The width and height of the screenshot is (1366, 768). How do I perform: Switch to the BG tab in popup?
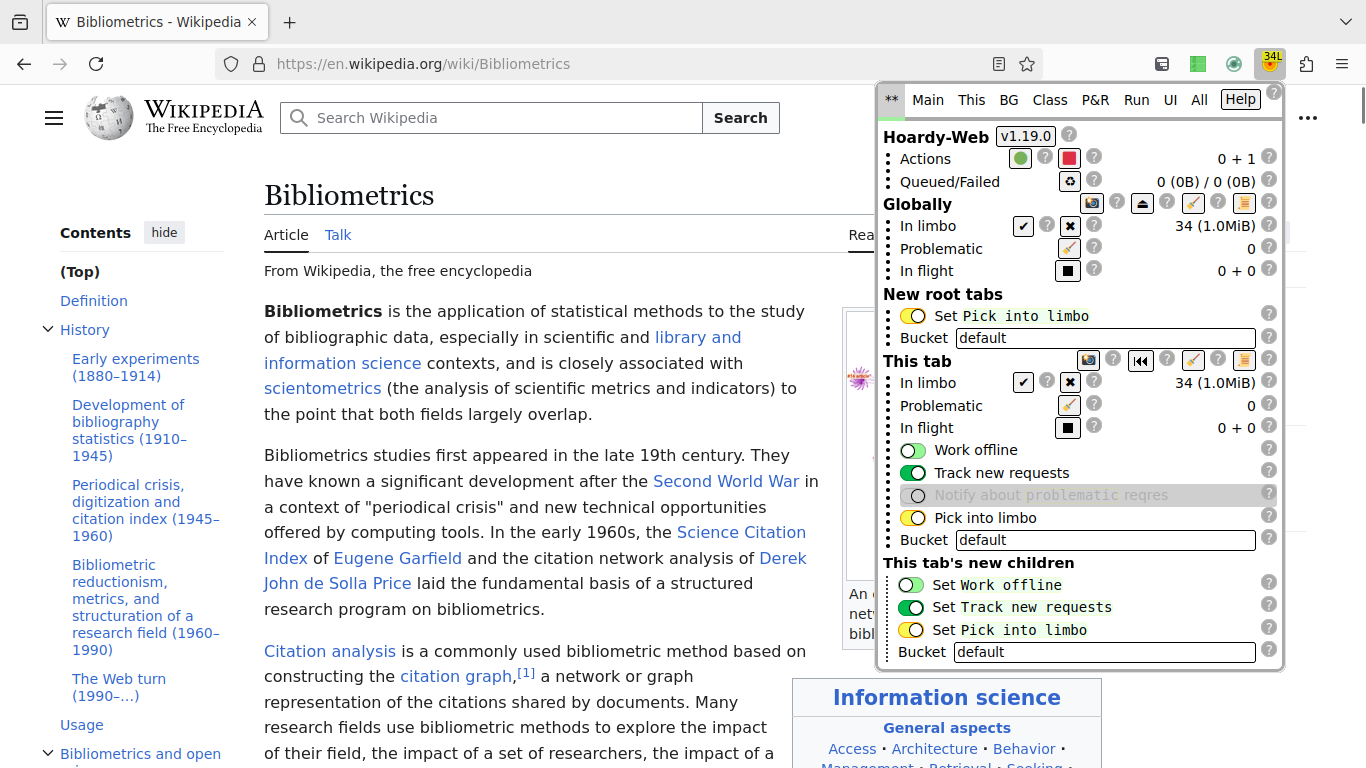pyautogui.click(x=1009, y=100)
